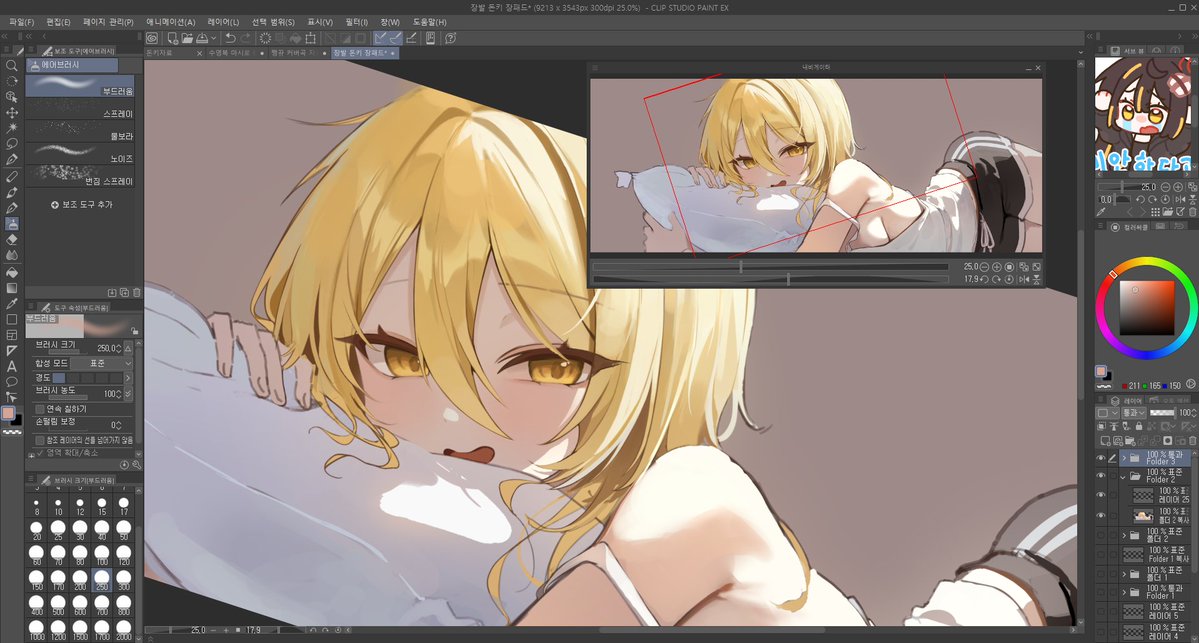Delete sub tool with trash icon
The height and width of the screenshot is (643, 1199).
click(137, 292)
